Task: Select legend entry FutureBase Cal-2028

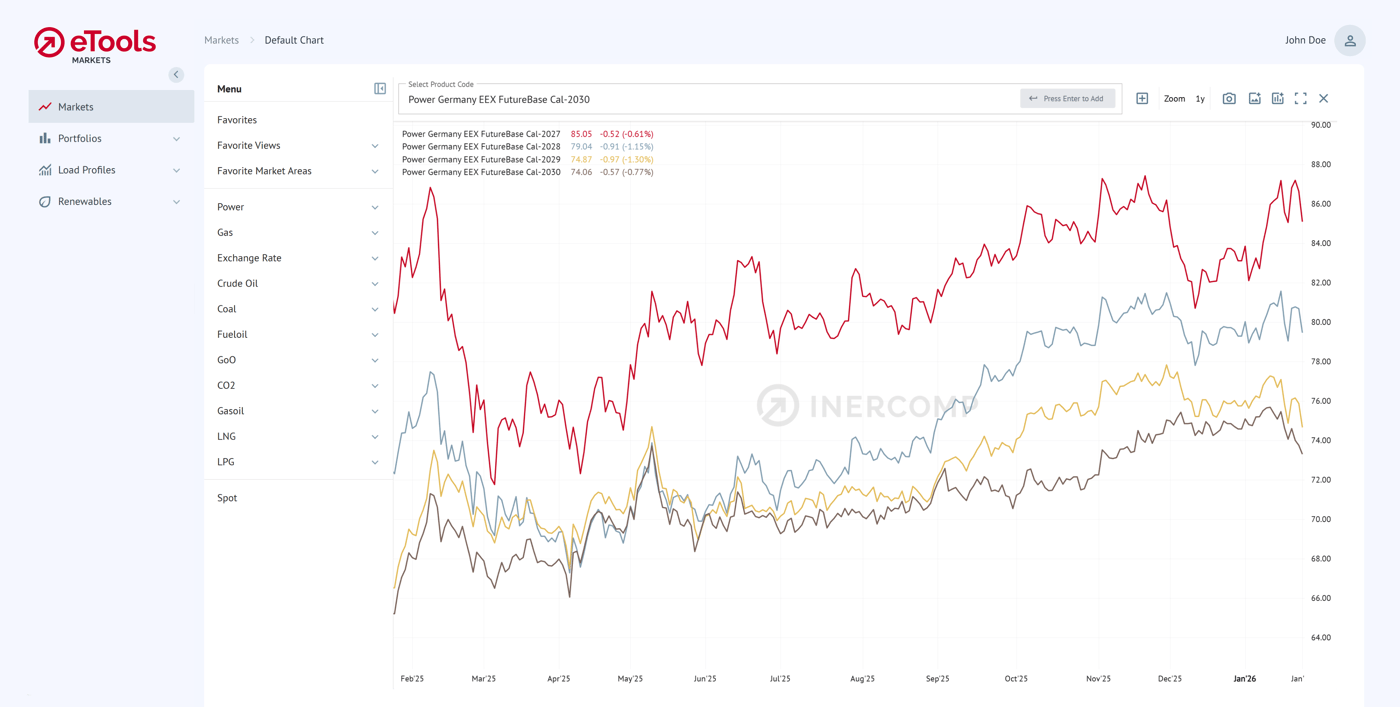Action: (x=481, y=147)
